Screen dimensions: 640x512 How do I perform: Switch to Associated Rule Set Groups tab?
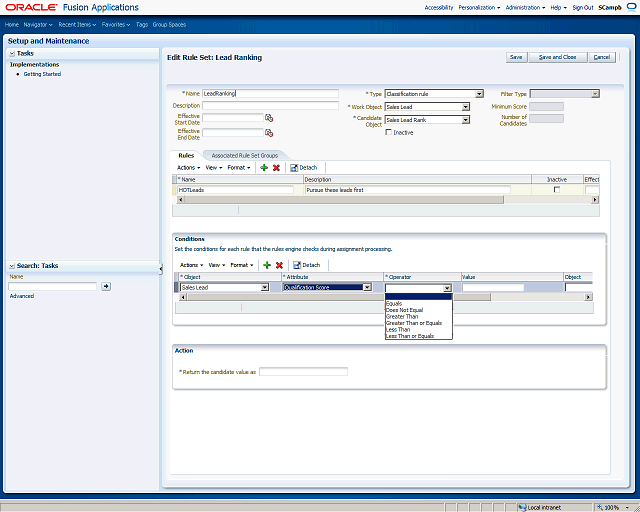tap(244, 156)
